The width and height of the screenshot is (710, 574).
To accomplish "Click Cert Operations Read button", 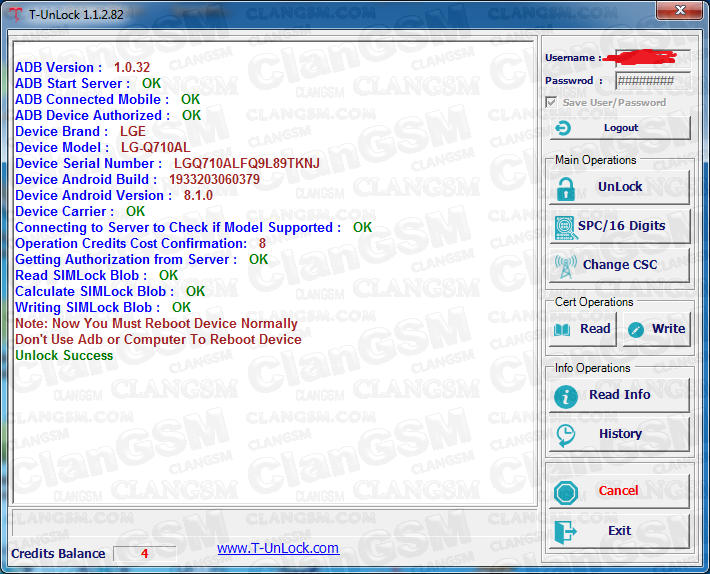I will pyautogui.click(x=582, y=329).
